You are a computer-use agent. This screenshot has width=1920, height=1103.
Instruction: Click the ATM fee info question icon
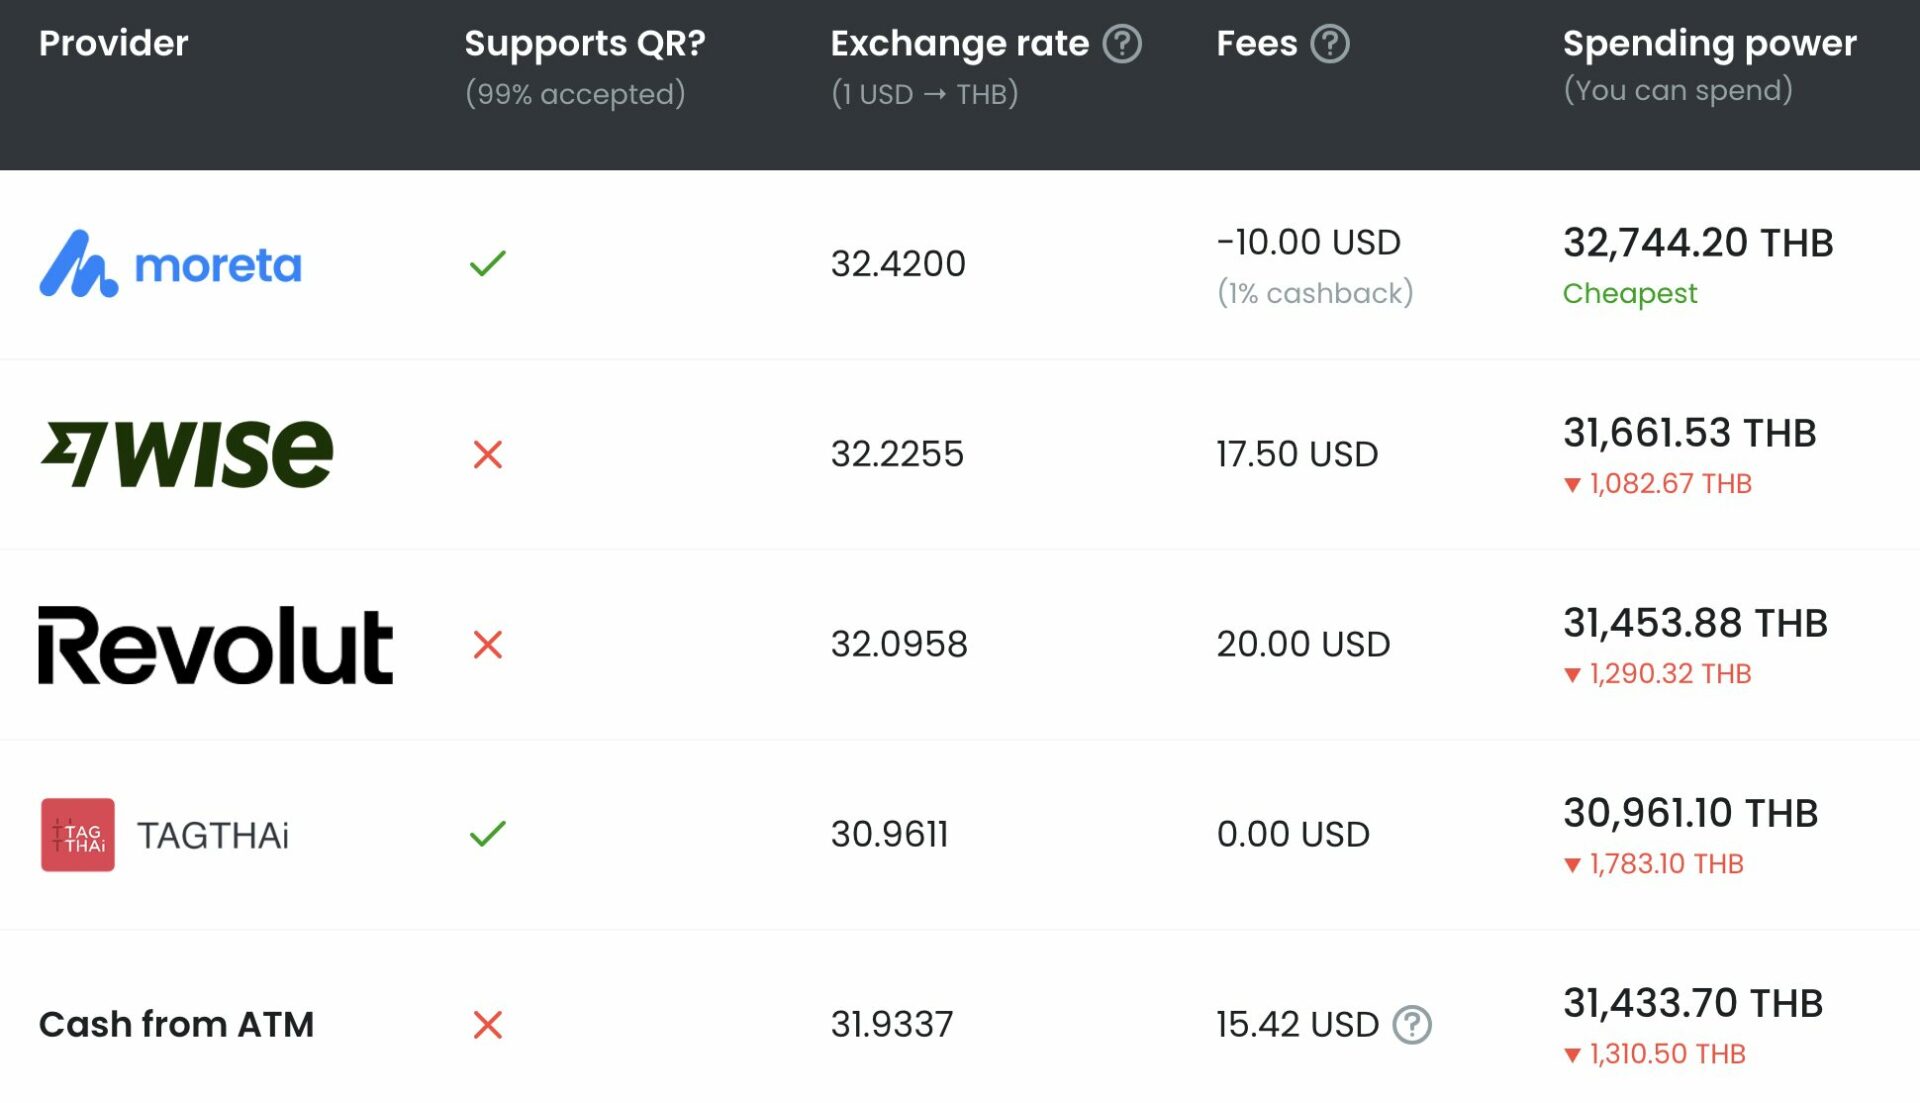[x=1412, y=1025]
